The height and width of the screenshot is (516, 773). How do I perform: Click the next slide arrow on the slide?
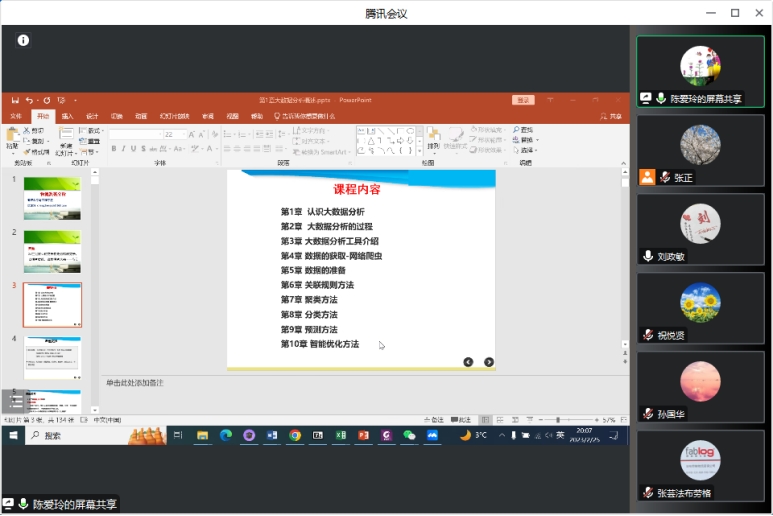coord(489,362)
